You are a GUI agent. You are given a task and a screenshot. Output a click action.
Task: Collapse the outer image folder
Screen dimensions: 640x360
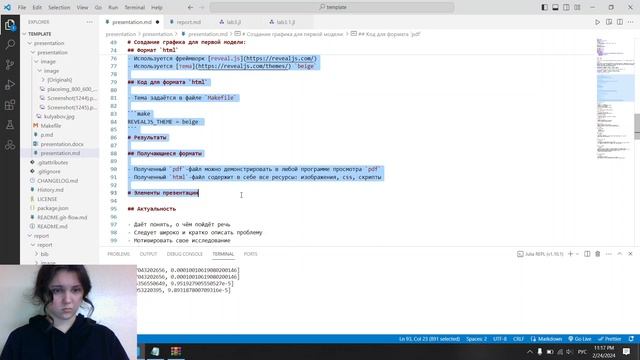[x=48, y=62]
